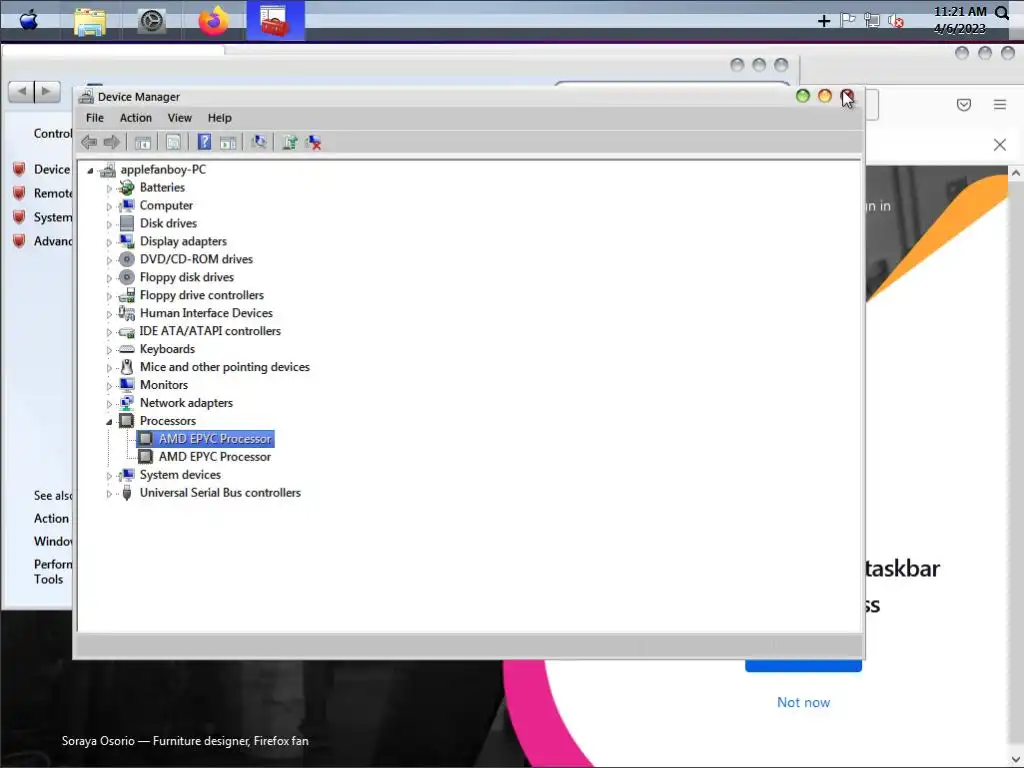
Task: Click the Not now link in Firefox
Action: click(803, 702)
